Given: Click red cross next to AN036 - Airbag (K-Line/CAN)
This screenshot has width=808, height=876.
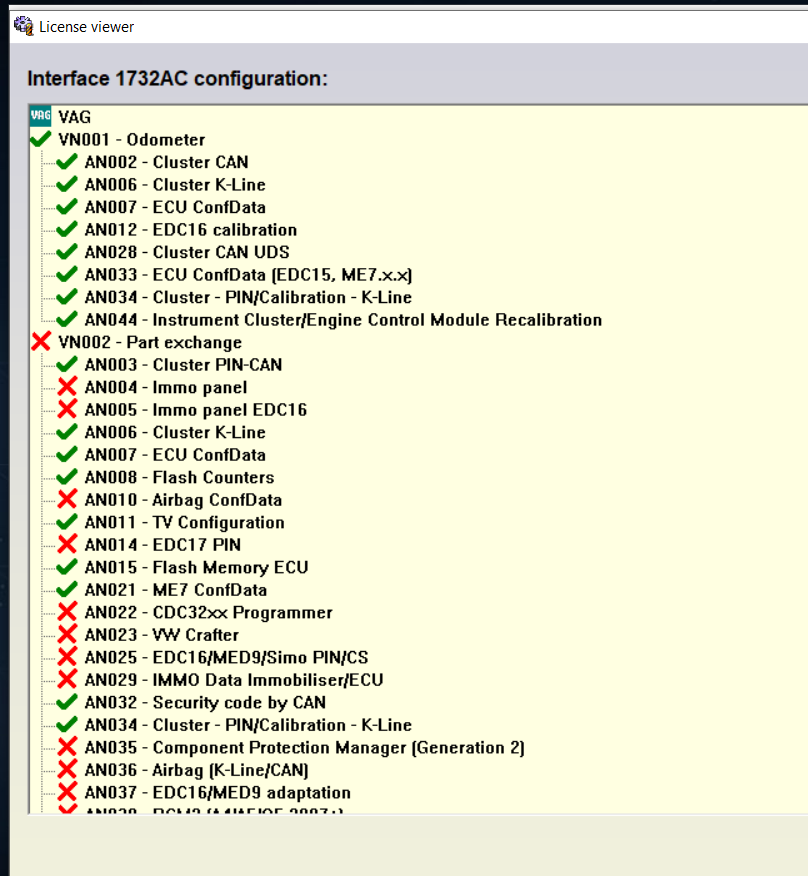Looking at the screenshot, I should click(67, 769).
